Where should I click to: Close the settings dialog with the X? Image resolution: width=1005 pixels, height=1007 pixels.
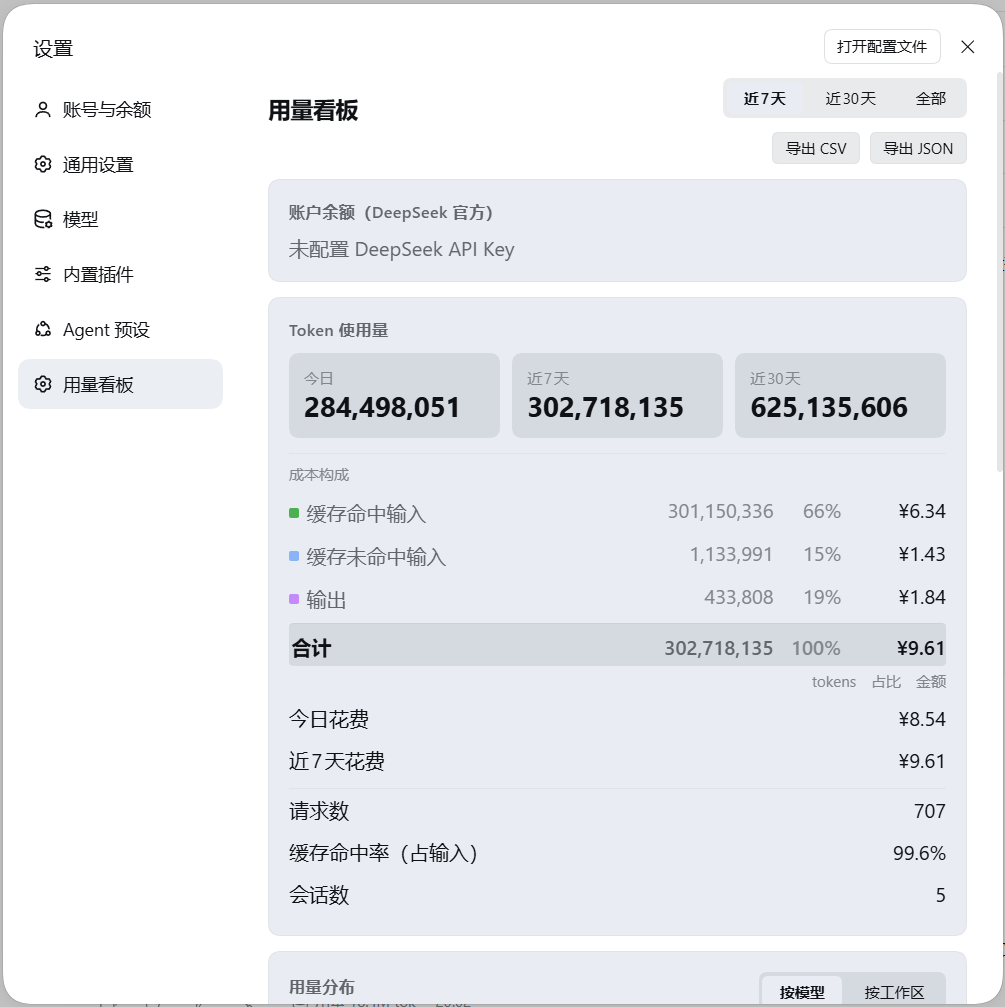click(967, 47)
